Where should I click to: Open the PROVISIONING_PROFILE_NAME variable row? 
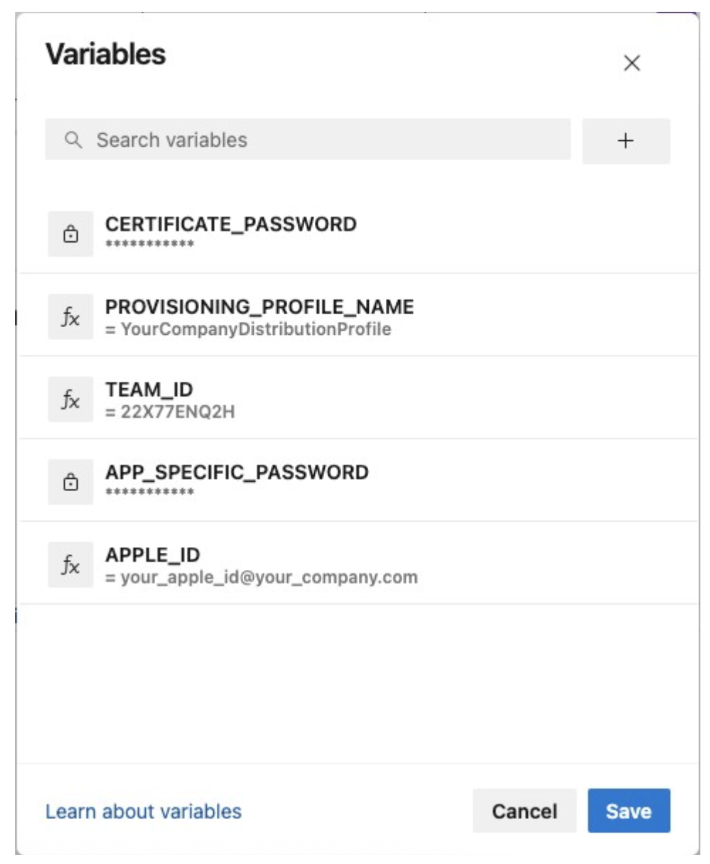259,307
